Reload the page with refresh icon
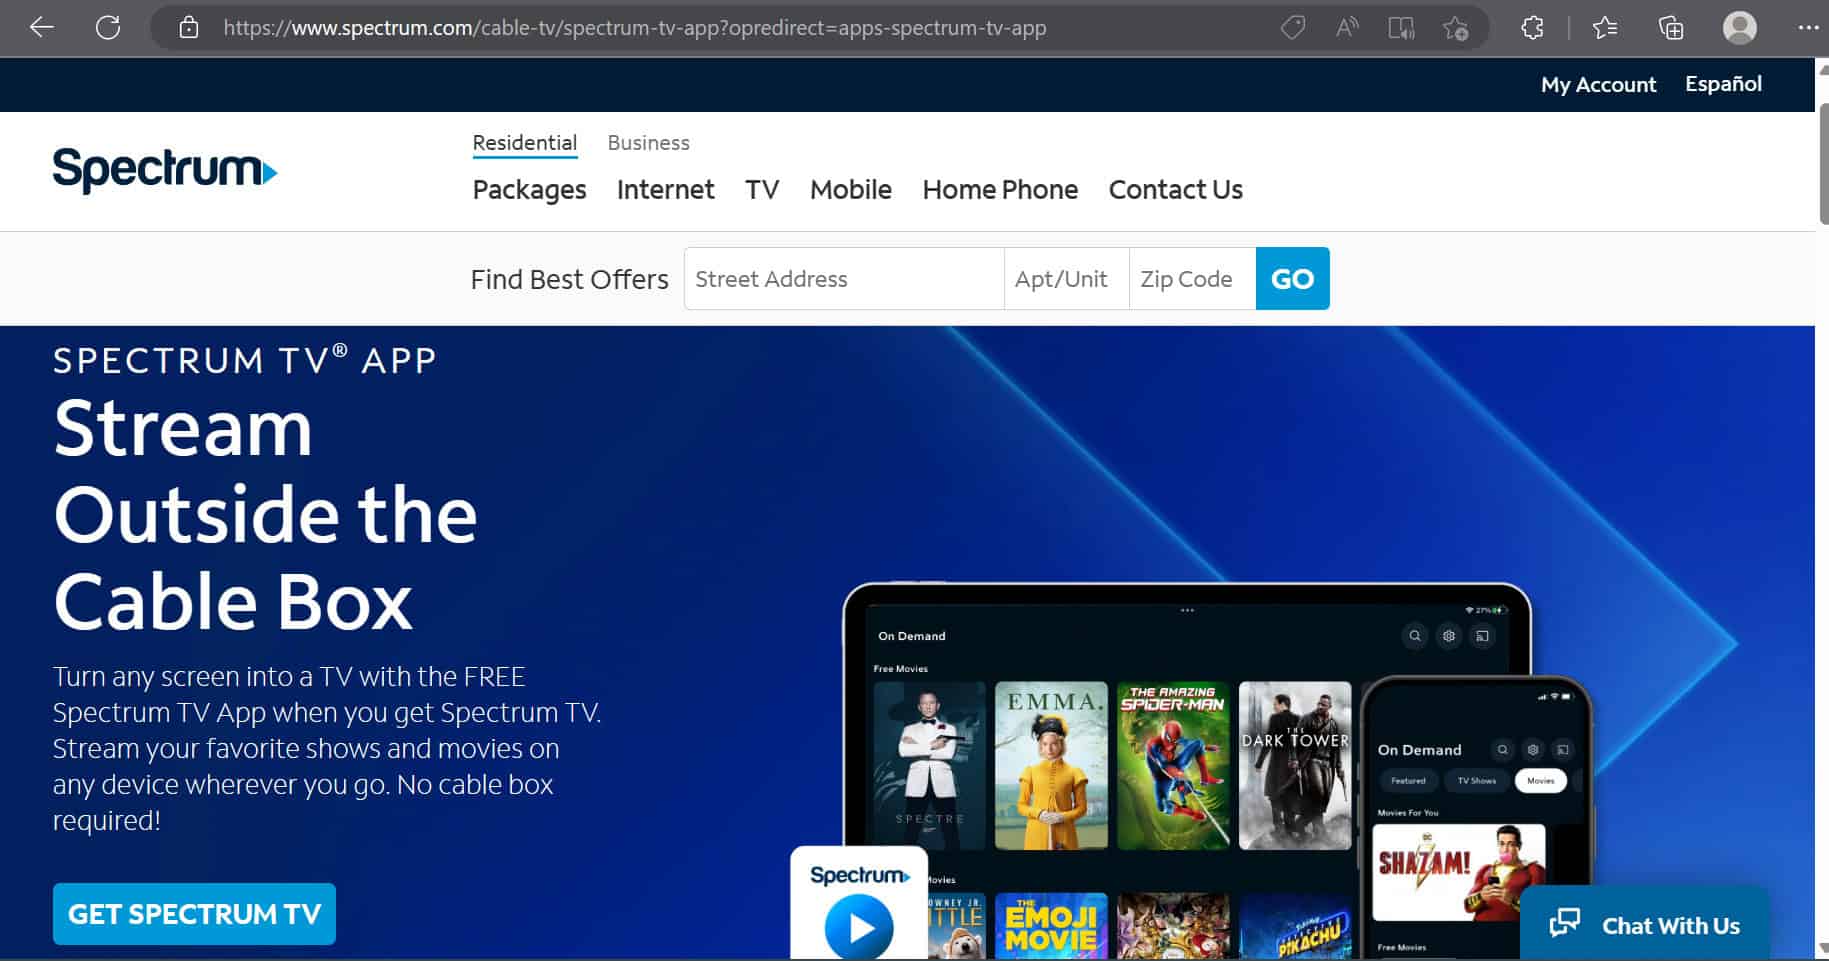Image resolution: width=1829 pixels, height=961 pixels. [x=108, y=27]
